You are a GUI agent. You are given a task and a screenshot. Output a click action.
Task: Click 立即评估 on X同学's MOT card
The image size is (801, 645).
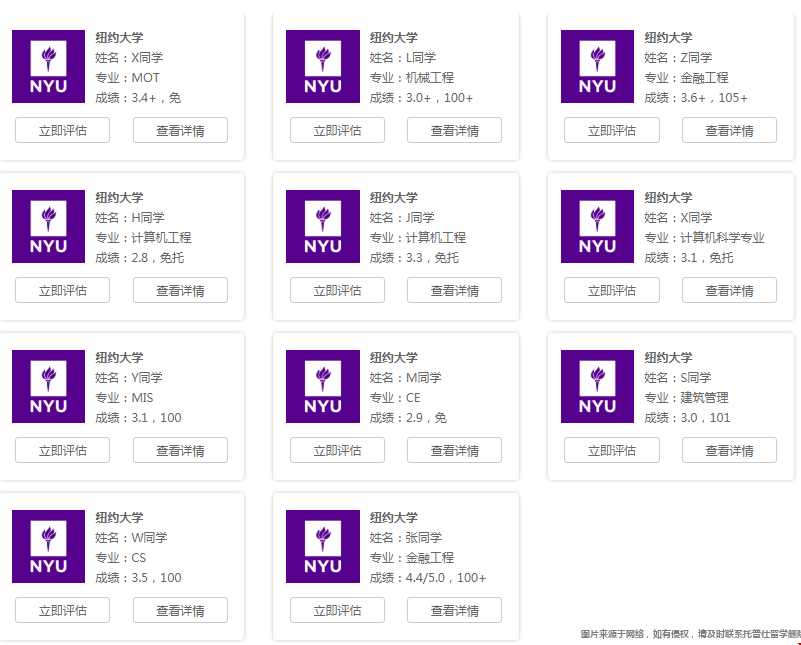[x=61, y=130]
